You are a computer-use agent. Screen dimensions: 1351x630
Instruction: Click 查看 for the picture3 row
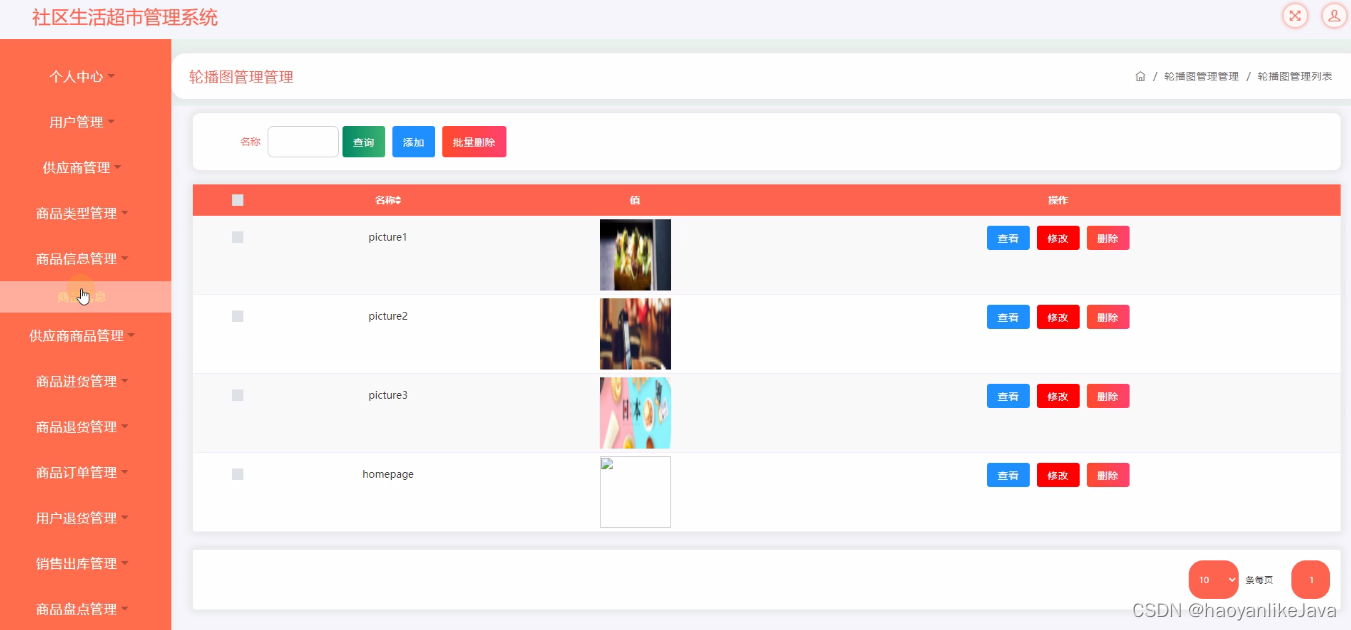tap(1008, 396)
